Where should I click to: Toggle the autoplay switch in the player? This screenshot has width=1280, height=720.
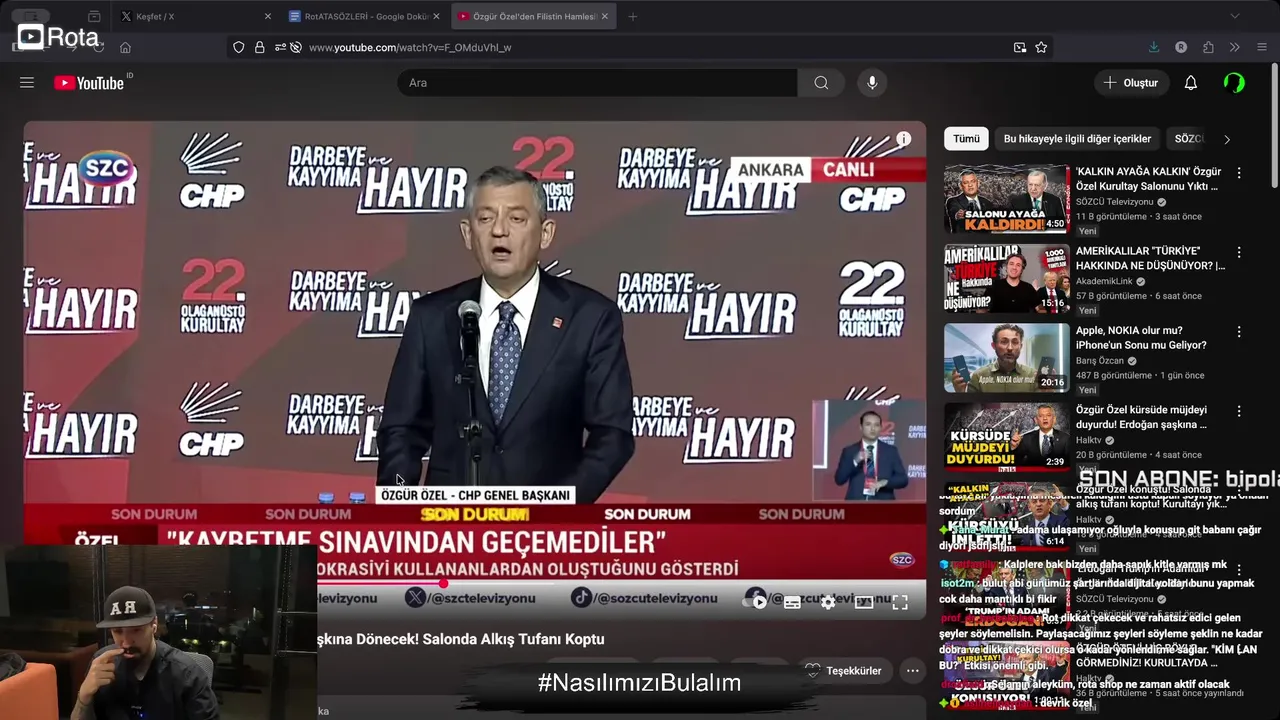point(756,602)
